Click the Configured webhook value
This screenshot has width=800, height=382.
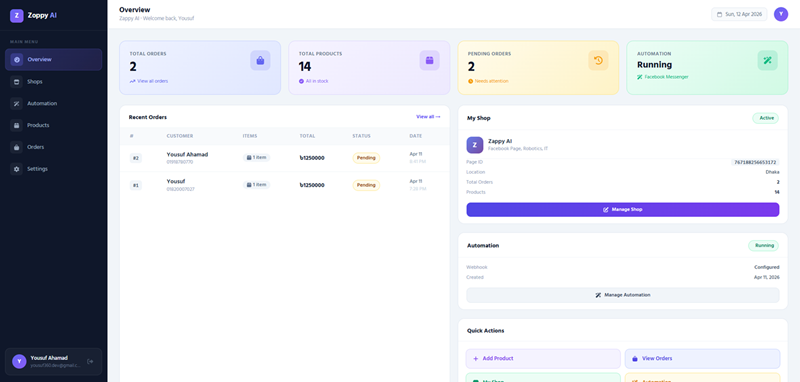click(767, 267)
